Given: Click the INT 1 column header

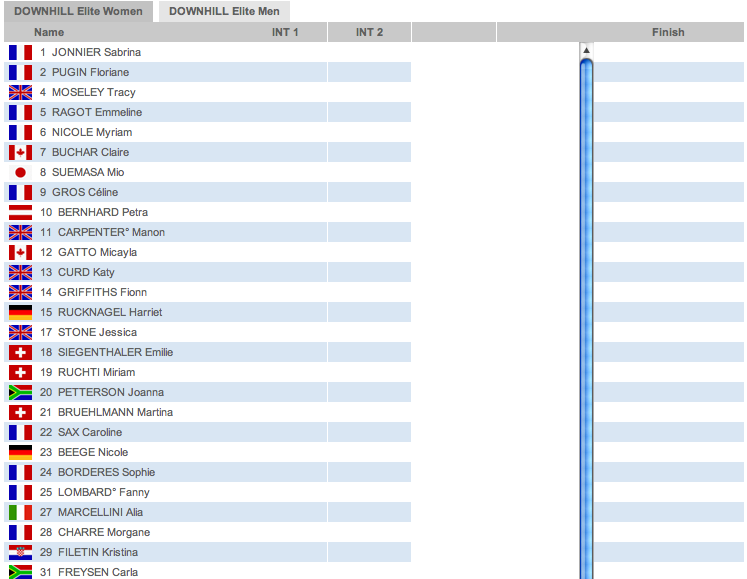Looking at the screenshot, I should (x=285, y=32).
